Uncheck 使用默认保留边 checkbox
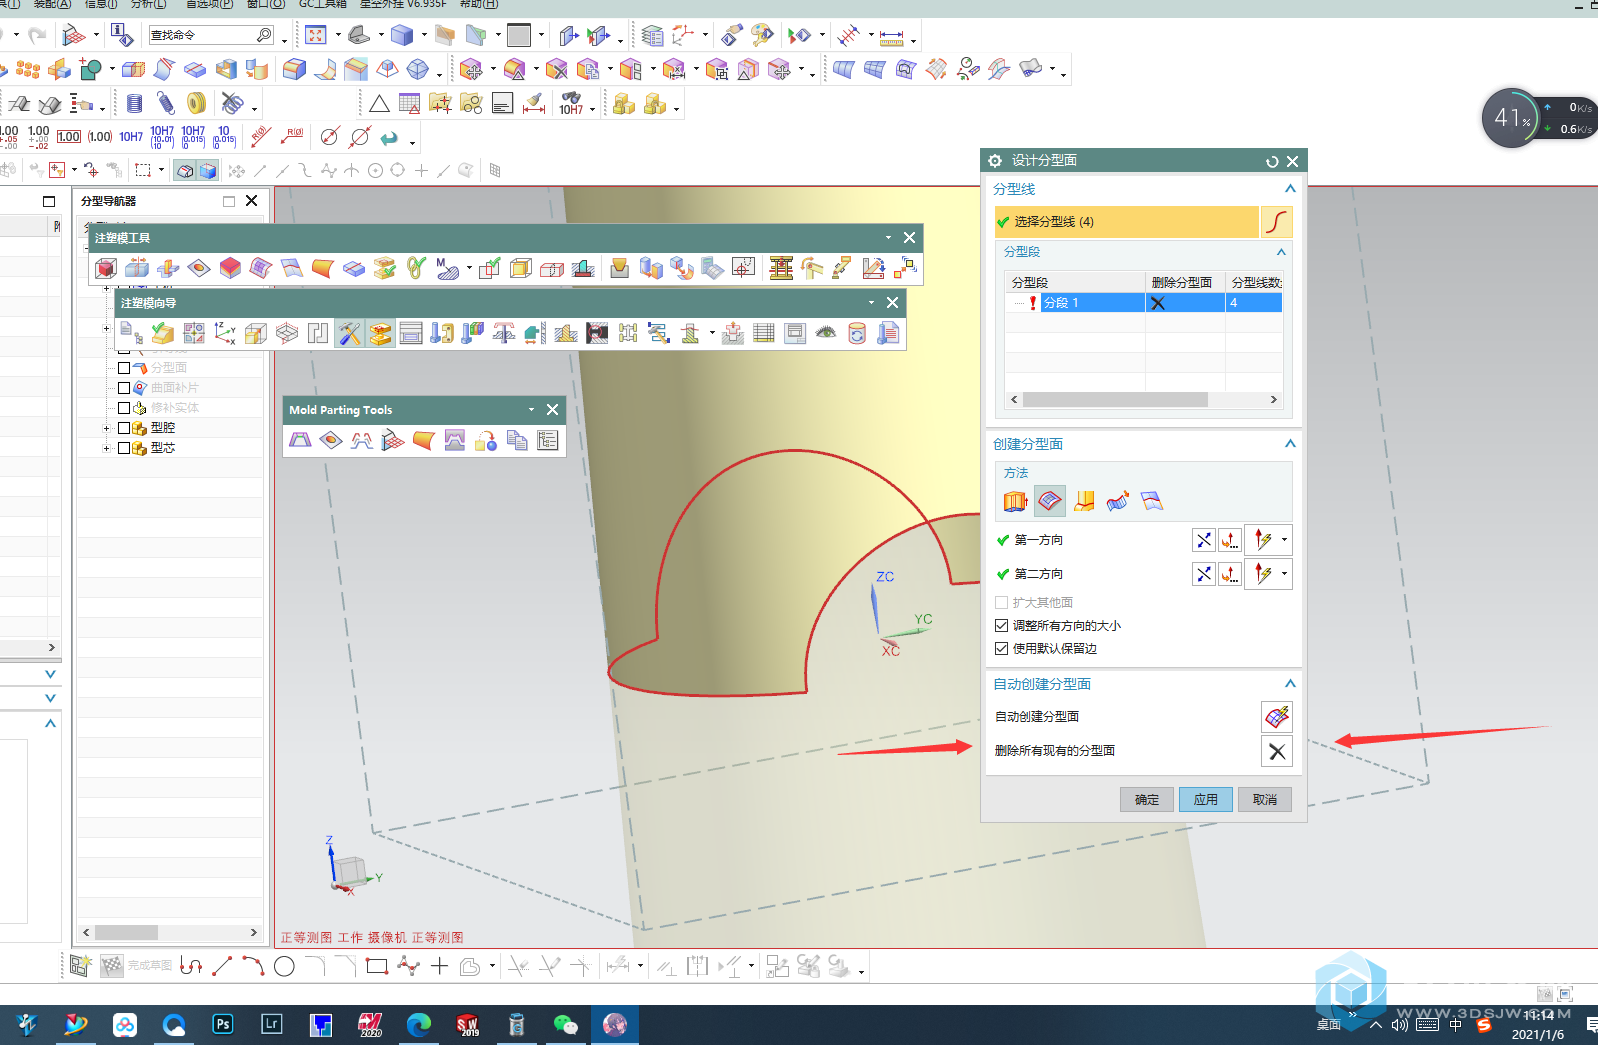Image resolution: width=1598 pixels, height=1045 pixels. click(1002, 649)
